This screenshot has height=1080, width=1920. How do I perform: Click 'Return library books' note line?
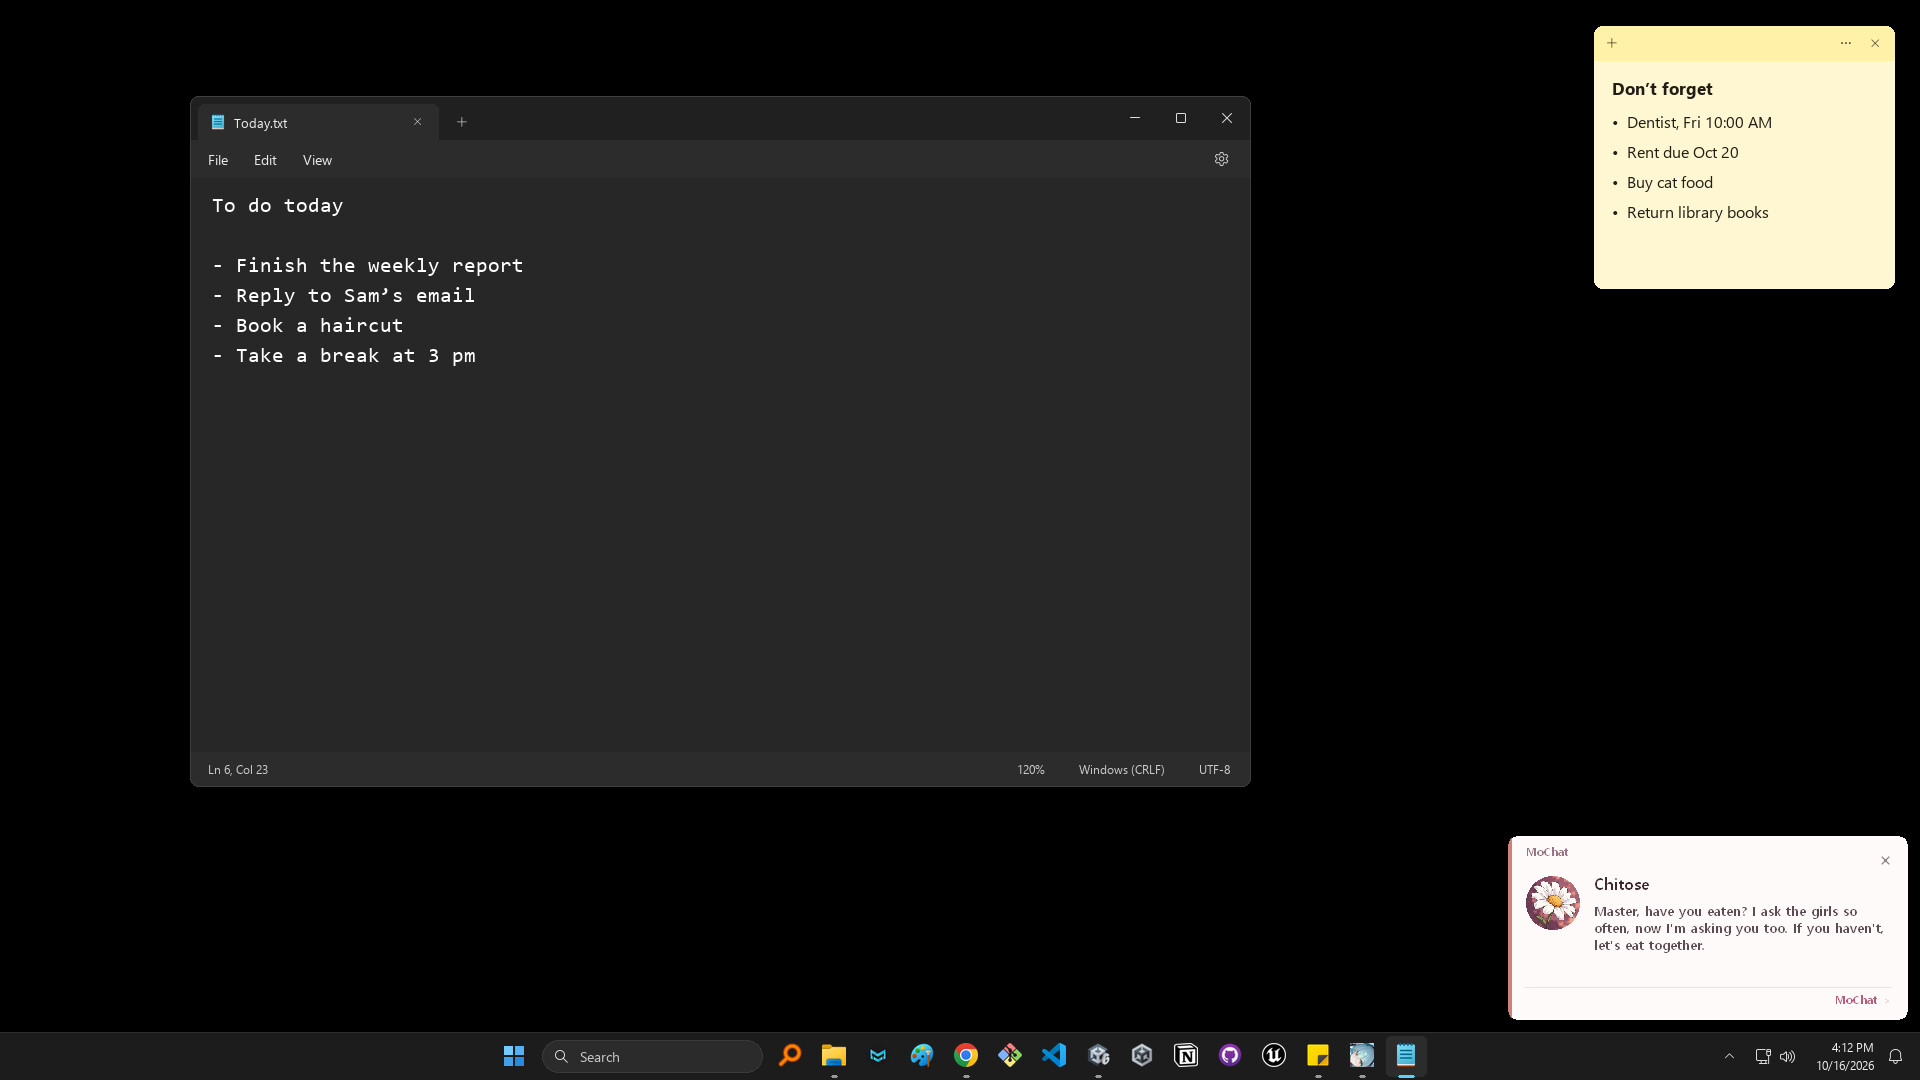pos(1697,213)
